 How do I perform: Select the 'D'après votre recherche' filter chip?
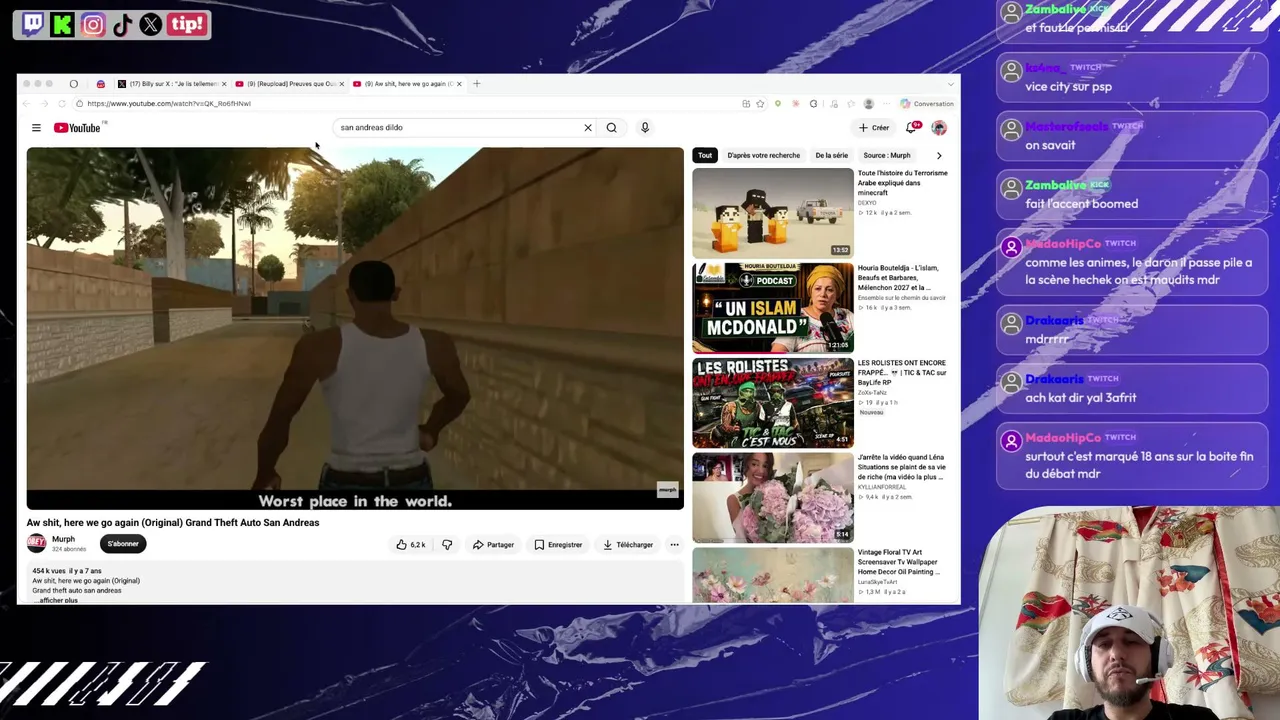coord(764,156)
